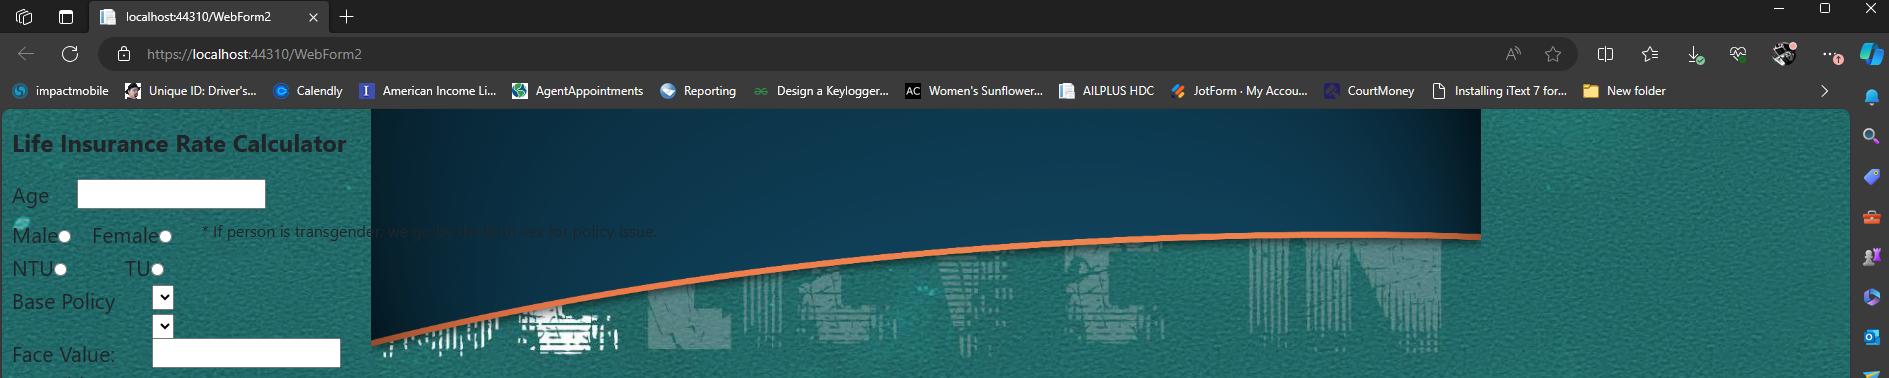Click the address bar URL

pyautogui.click(x=254, y=54)
